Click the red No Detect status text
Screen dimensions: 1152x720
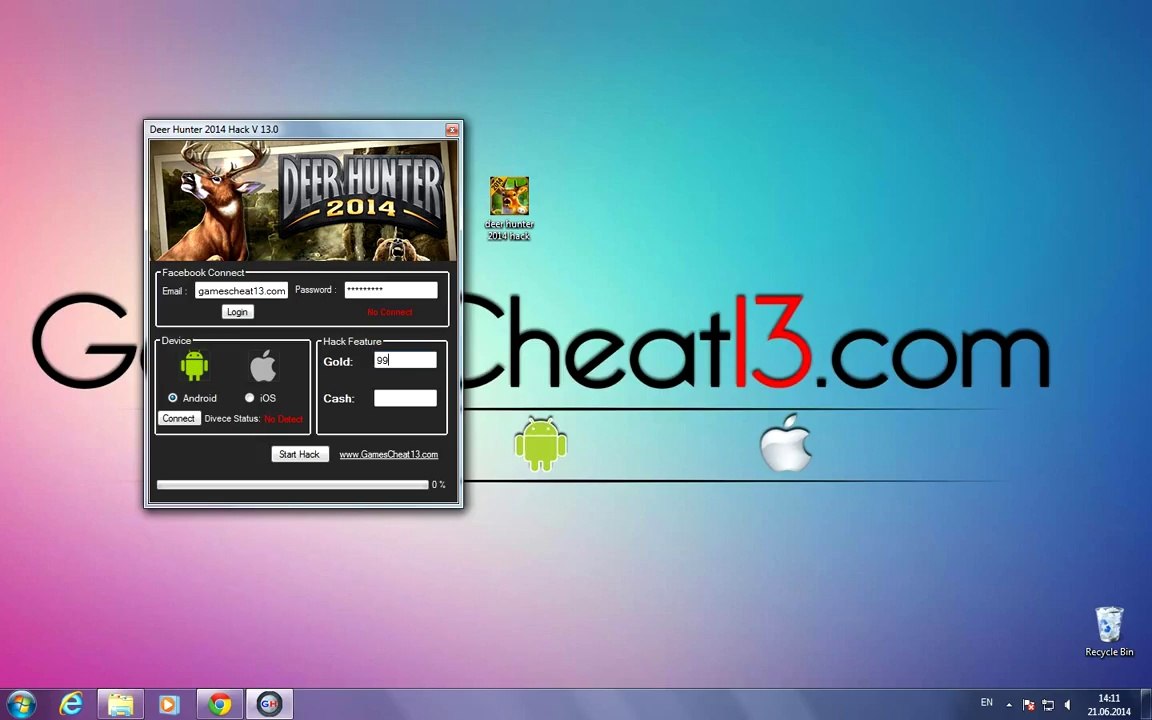(x=284, y=419)
